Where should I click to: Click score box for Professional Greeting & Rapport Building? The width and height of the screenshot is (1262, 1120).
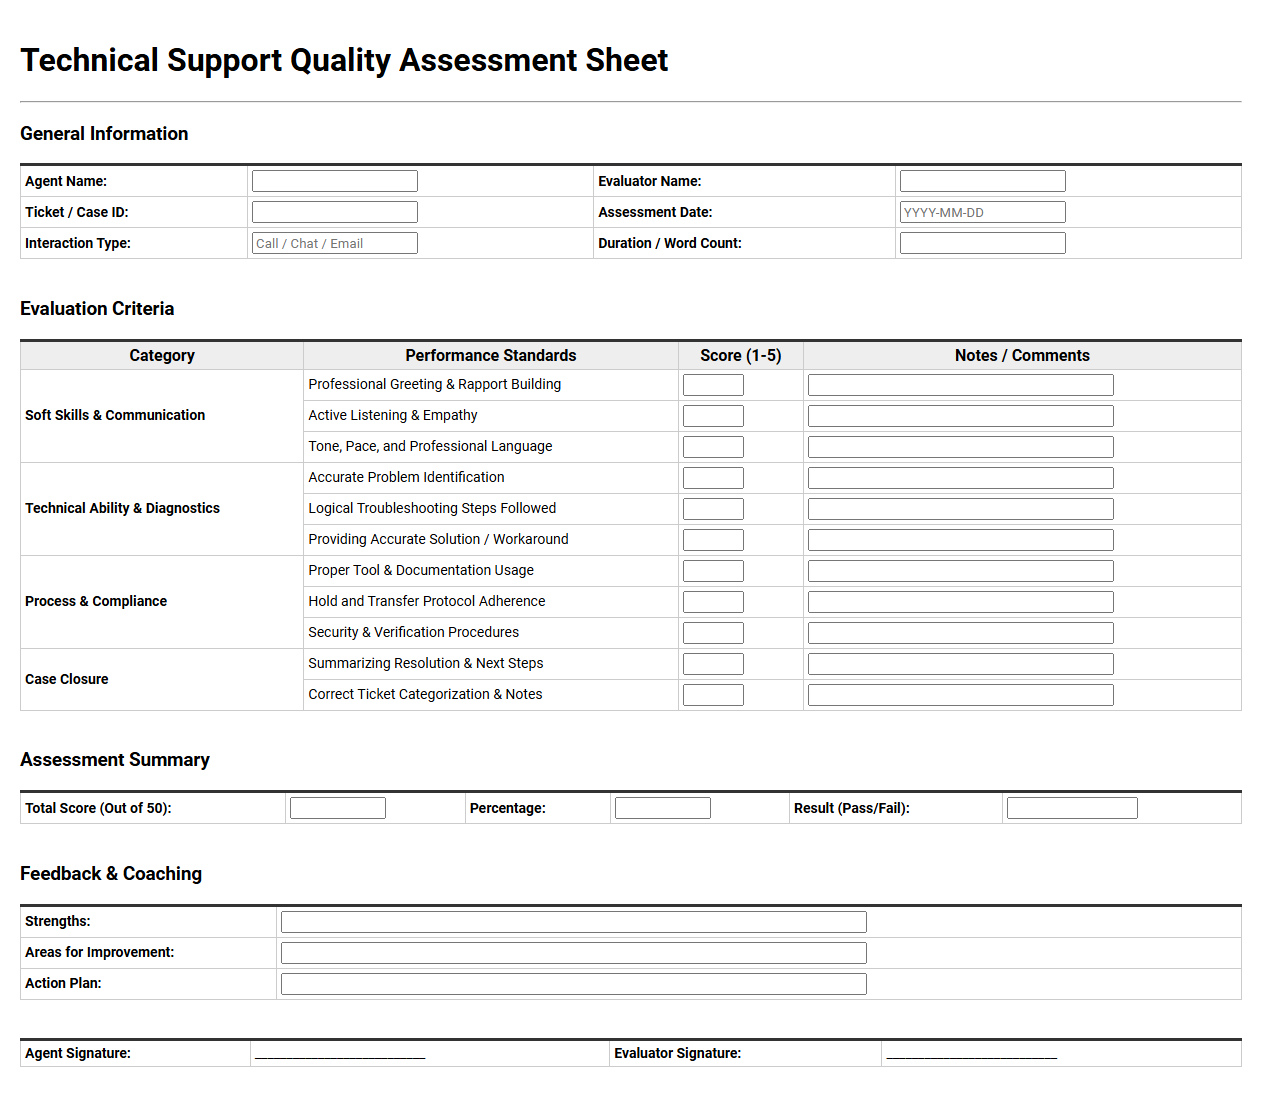(713, 385)
